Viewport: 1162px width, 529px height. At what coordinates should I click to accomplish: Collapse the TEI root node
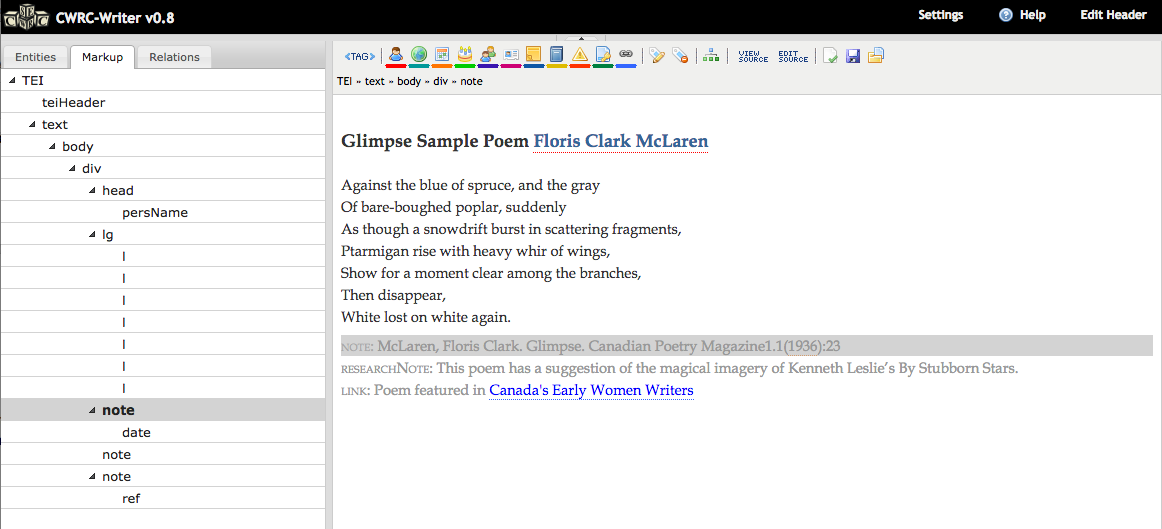coord(12,80)
